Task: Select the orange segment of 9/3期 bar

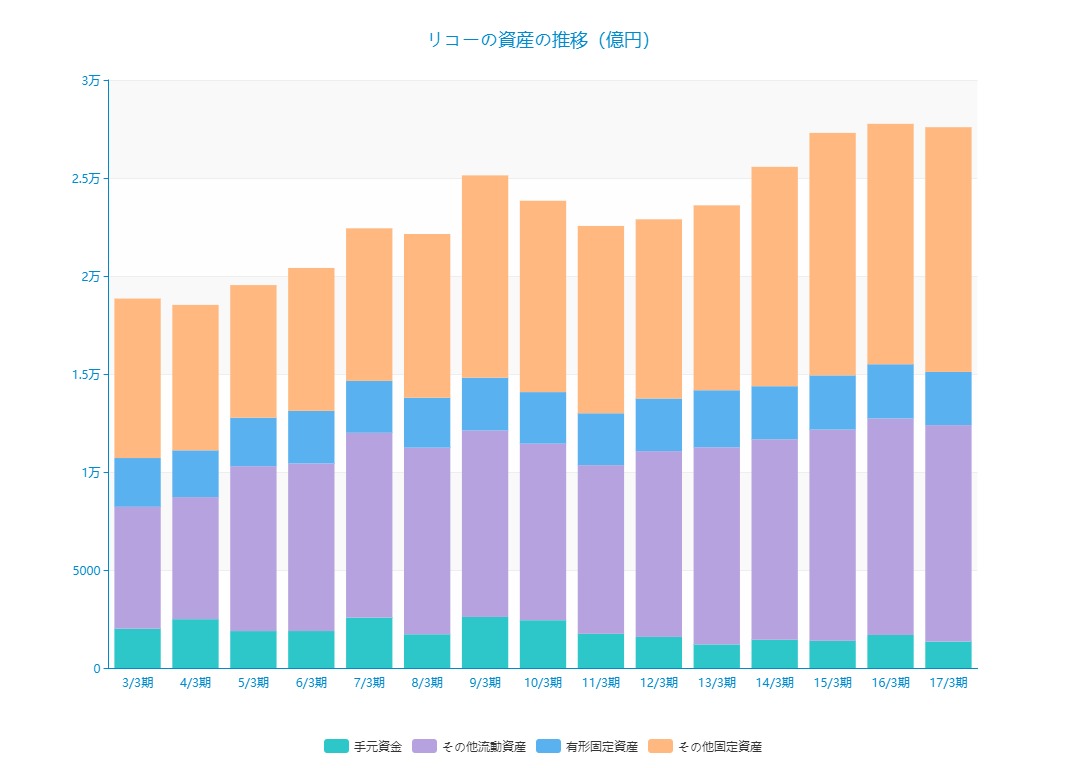Action: tap(485, 276)
